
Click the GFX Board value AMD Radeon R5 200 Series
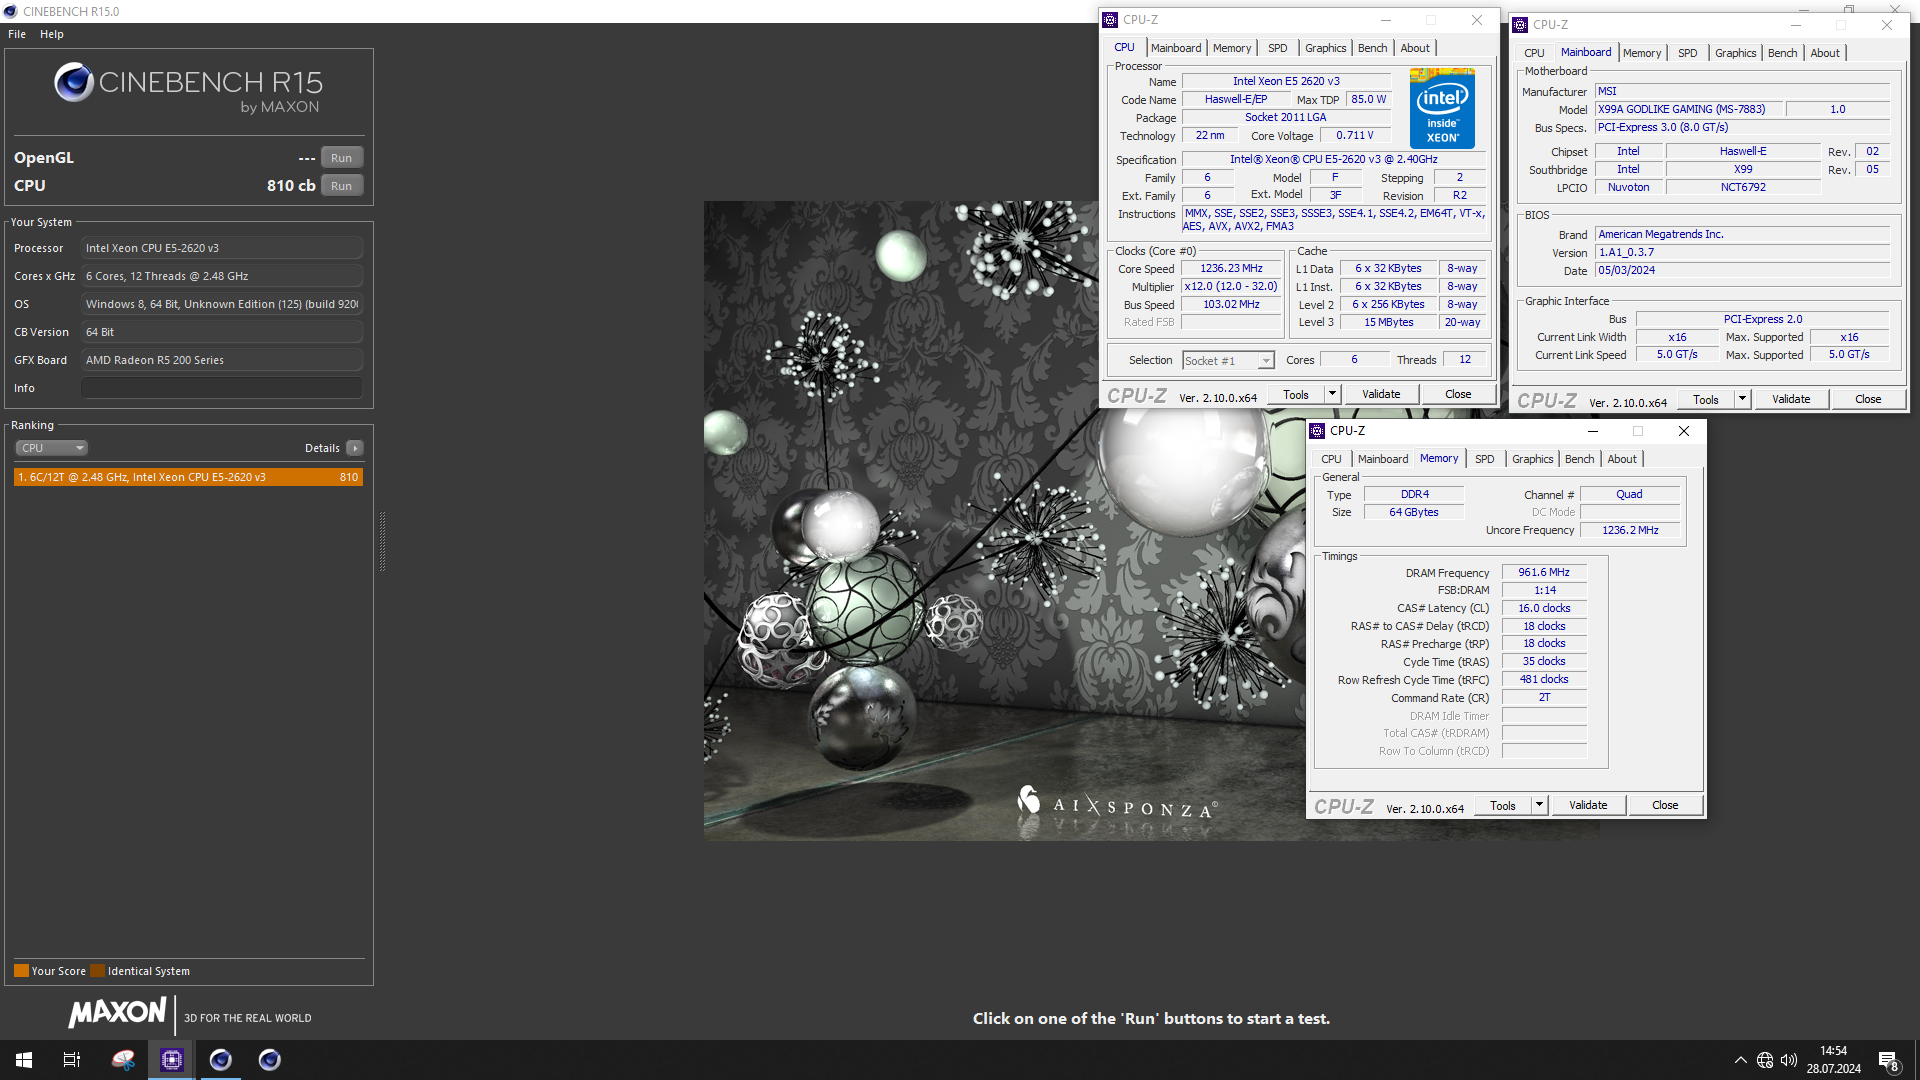pos(222,360)
